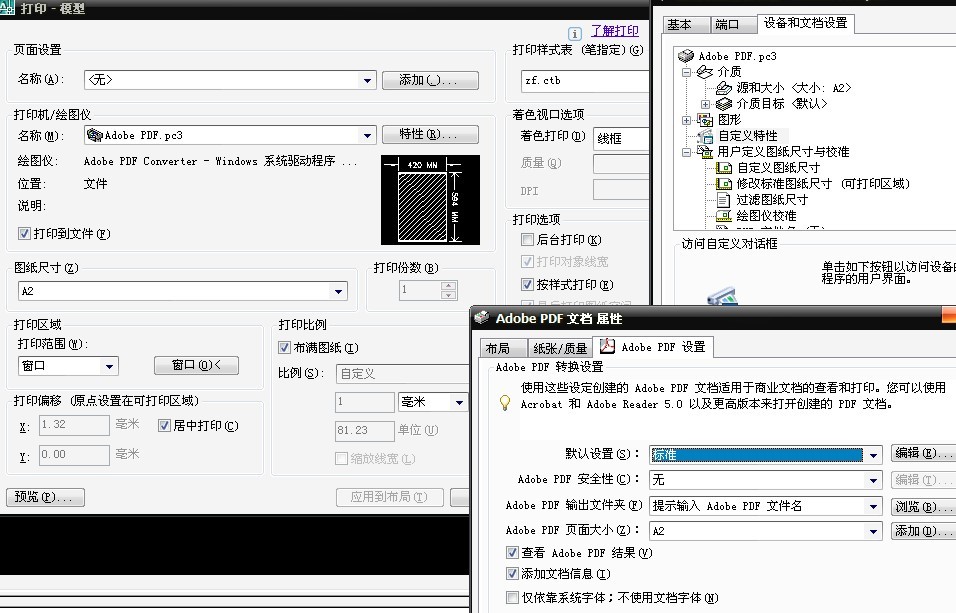Toggle 查看 Adobe PDF 结果 checkbox
The width and height of the screenshot is (956, 613).
[x=513, y=553]
